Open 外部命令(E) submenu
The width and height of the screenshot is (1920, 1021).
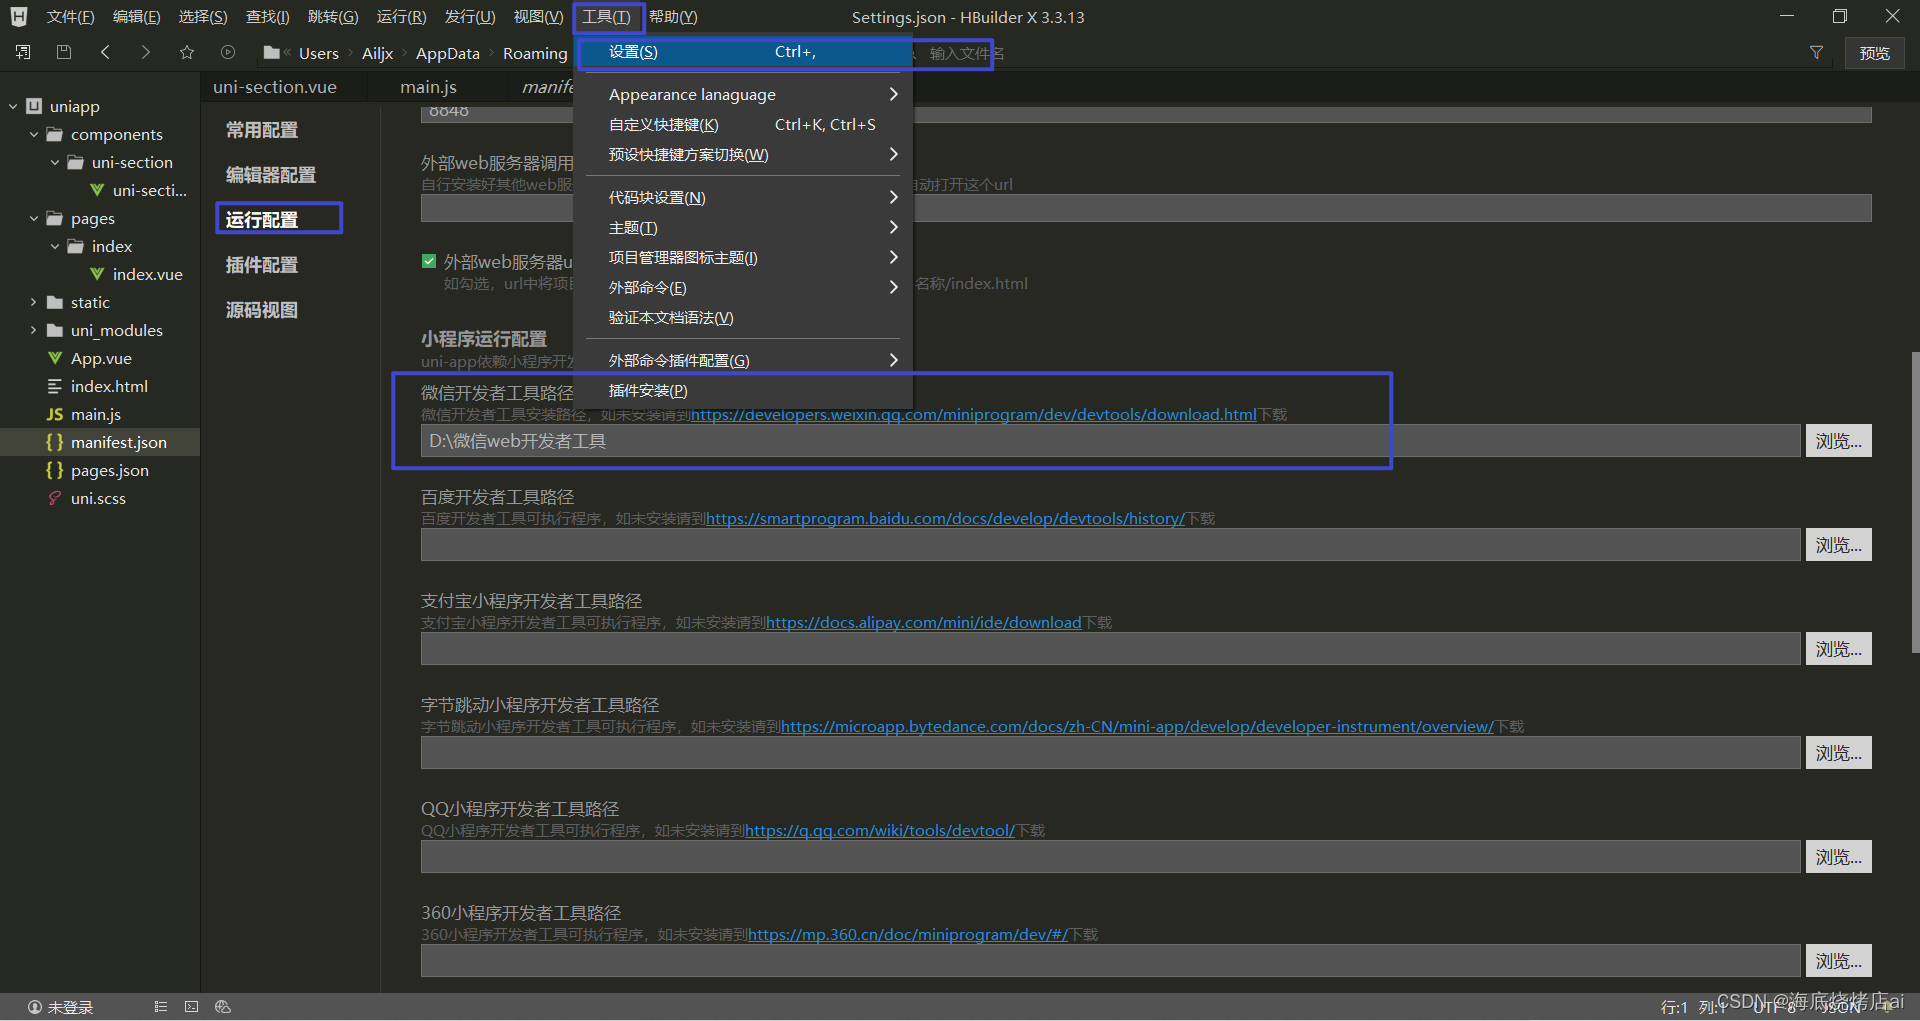743,287
